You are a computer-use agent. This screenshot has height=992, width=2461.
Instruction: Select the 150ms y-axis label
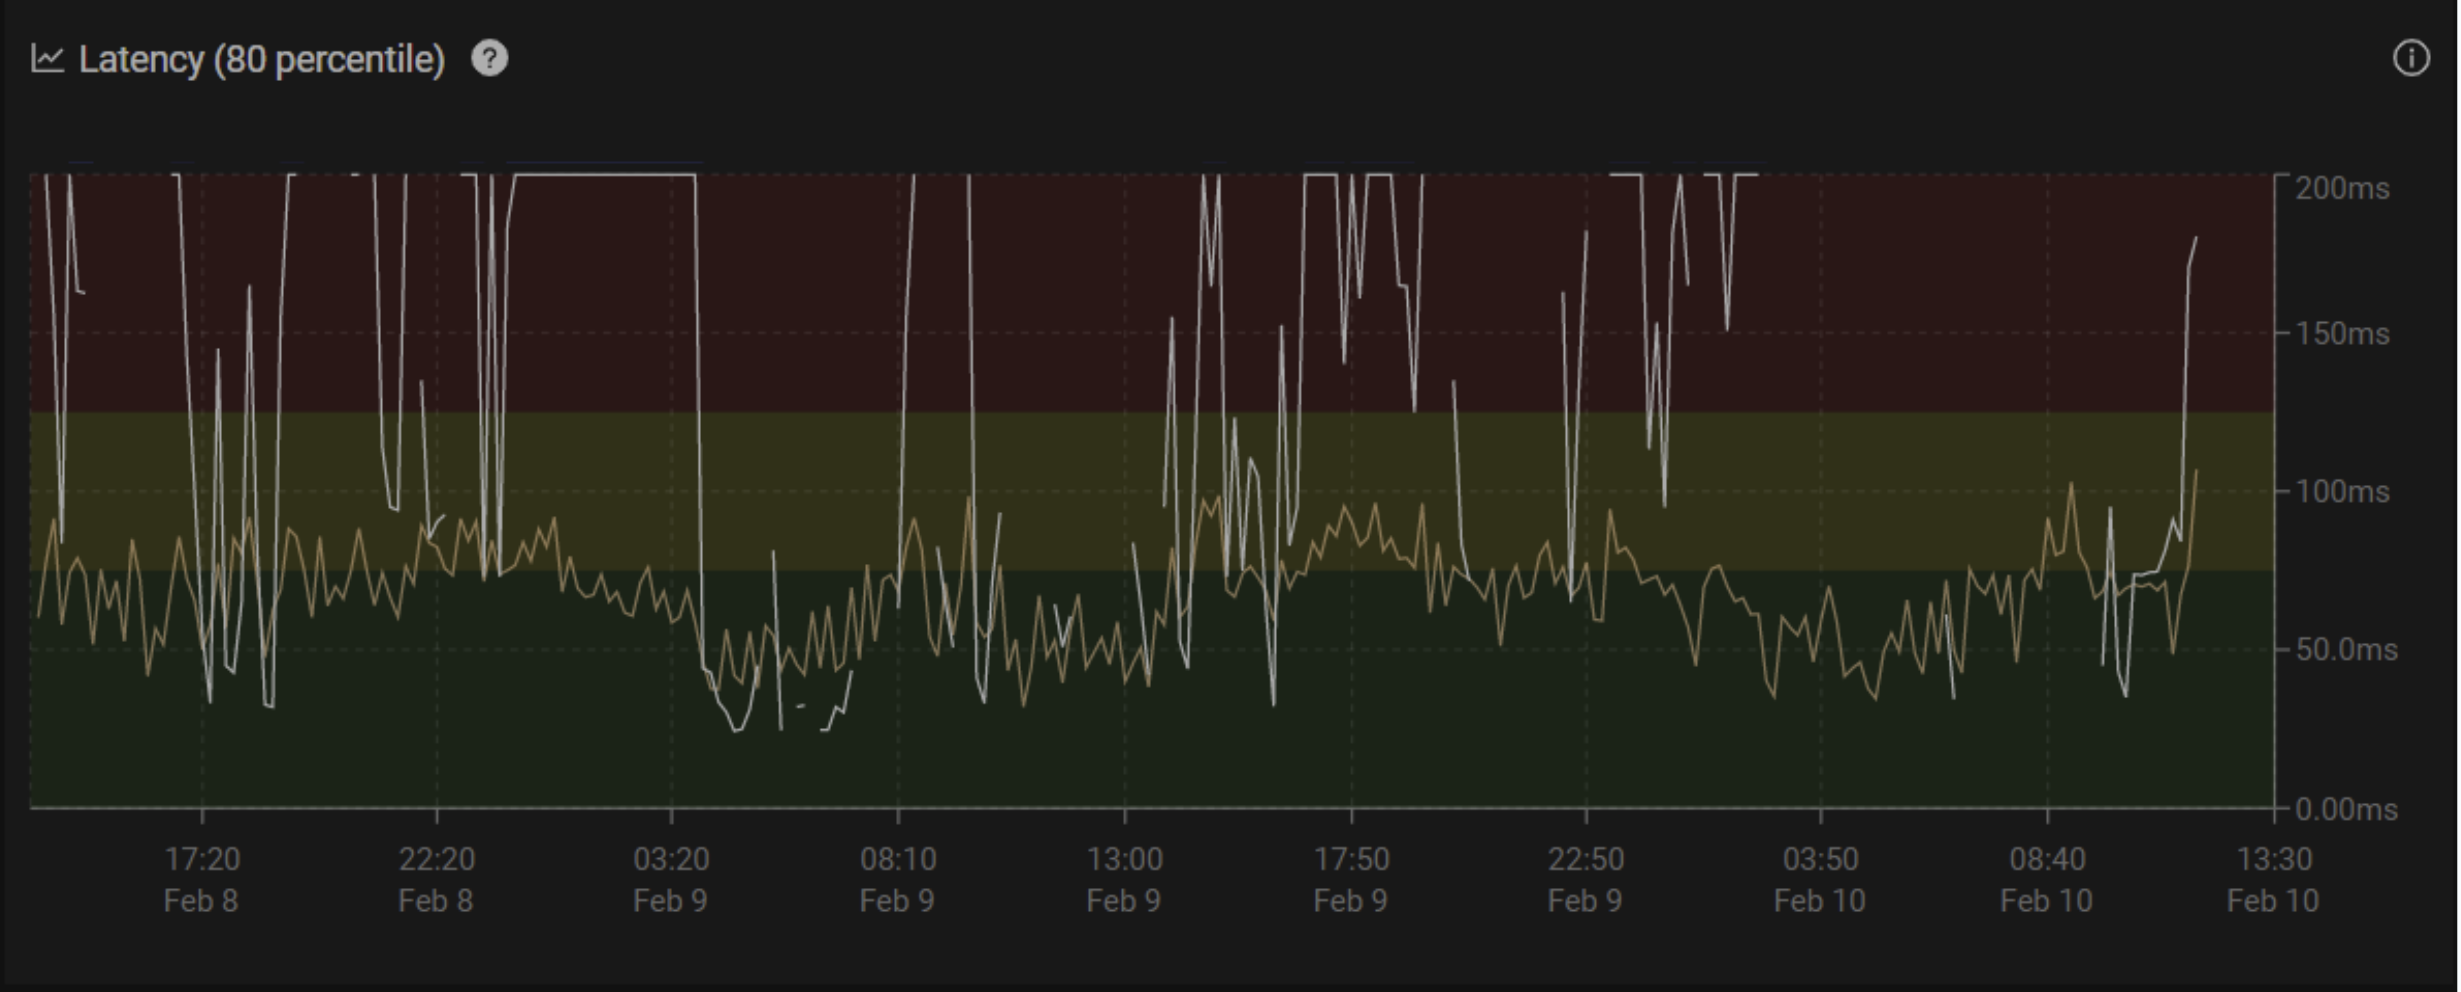coord(2342,333)
